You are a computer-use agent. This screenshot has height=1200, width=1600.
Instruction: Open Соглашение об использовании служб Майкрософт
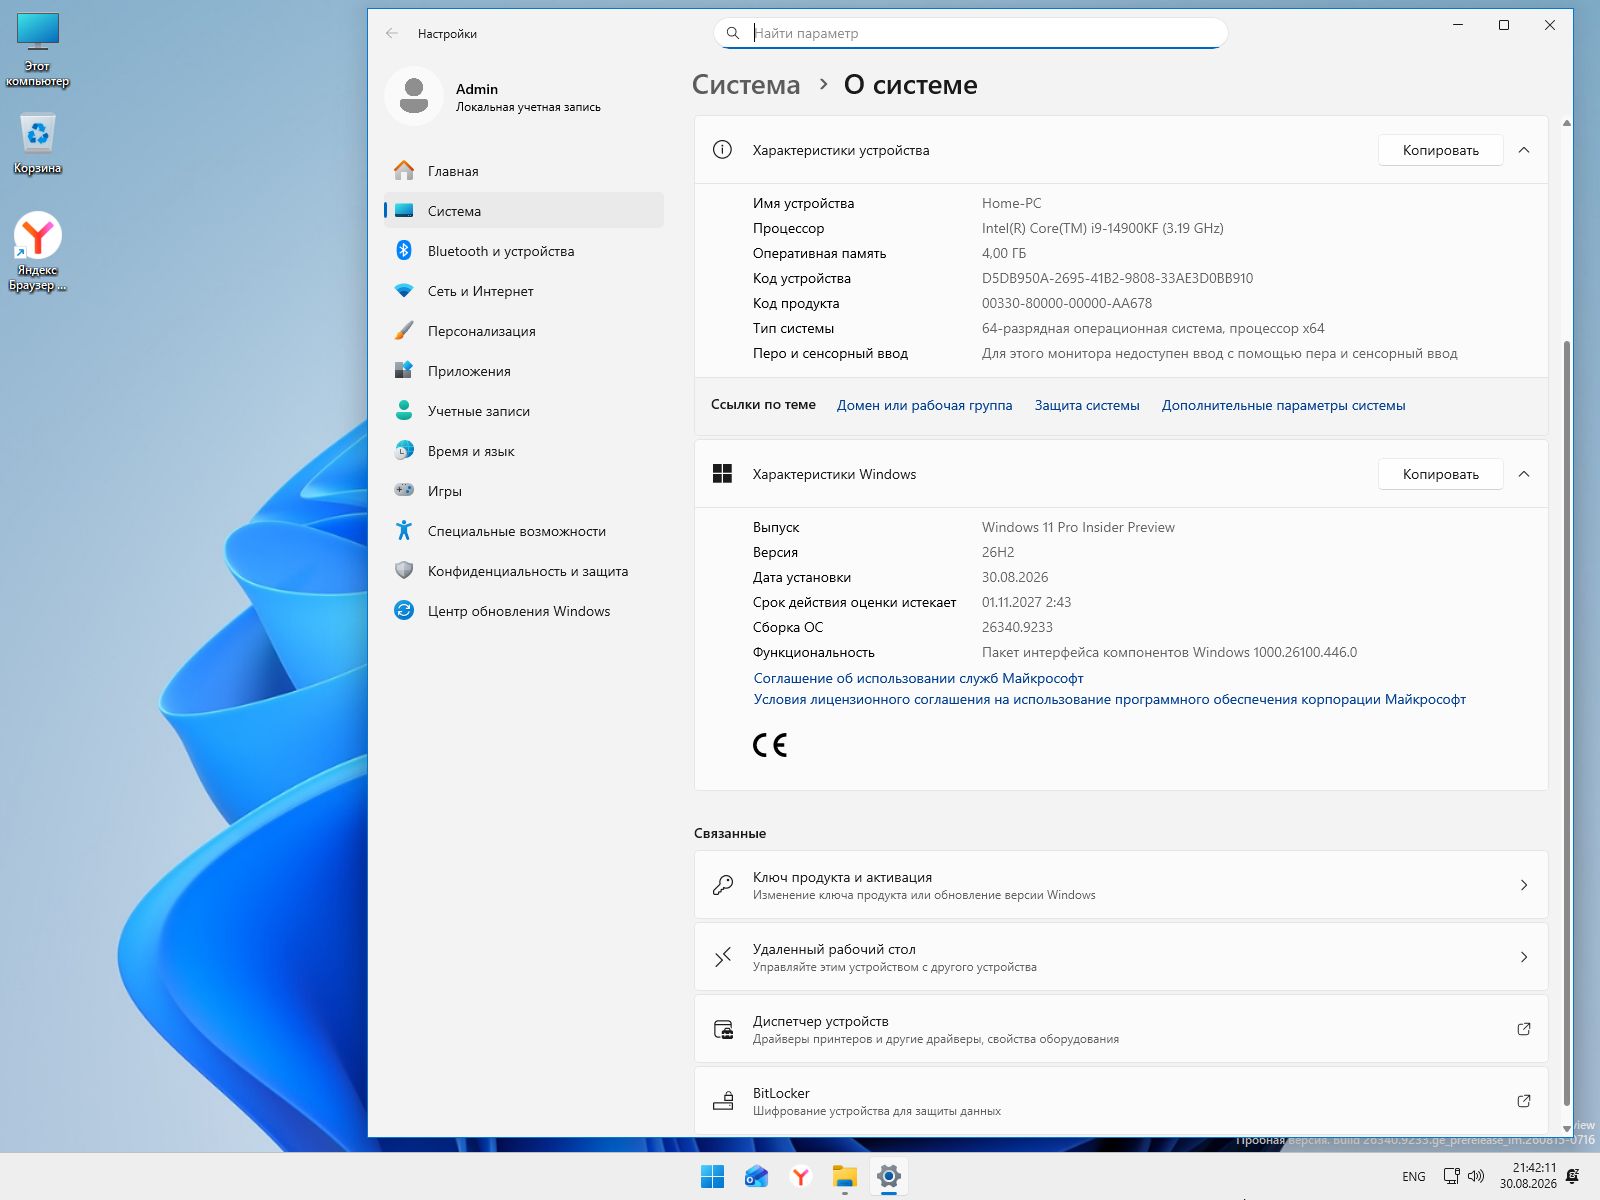pos(918,678)
